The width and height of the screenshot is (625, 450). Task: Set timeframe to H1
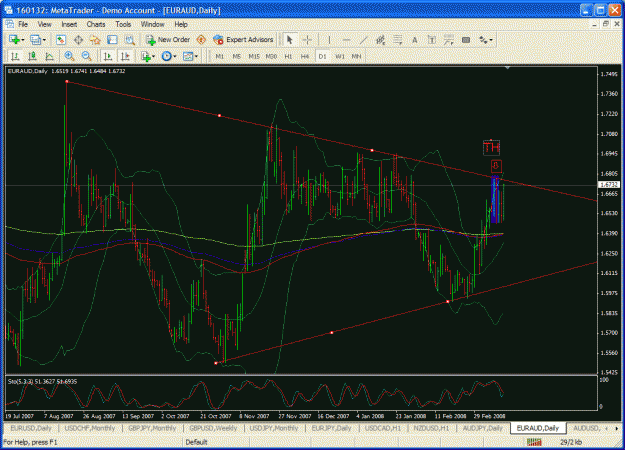point(288,56)
